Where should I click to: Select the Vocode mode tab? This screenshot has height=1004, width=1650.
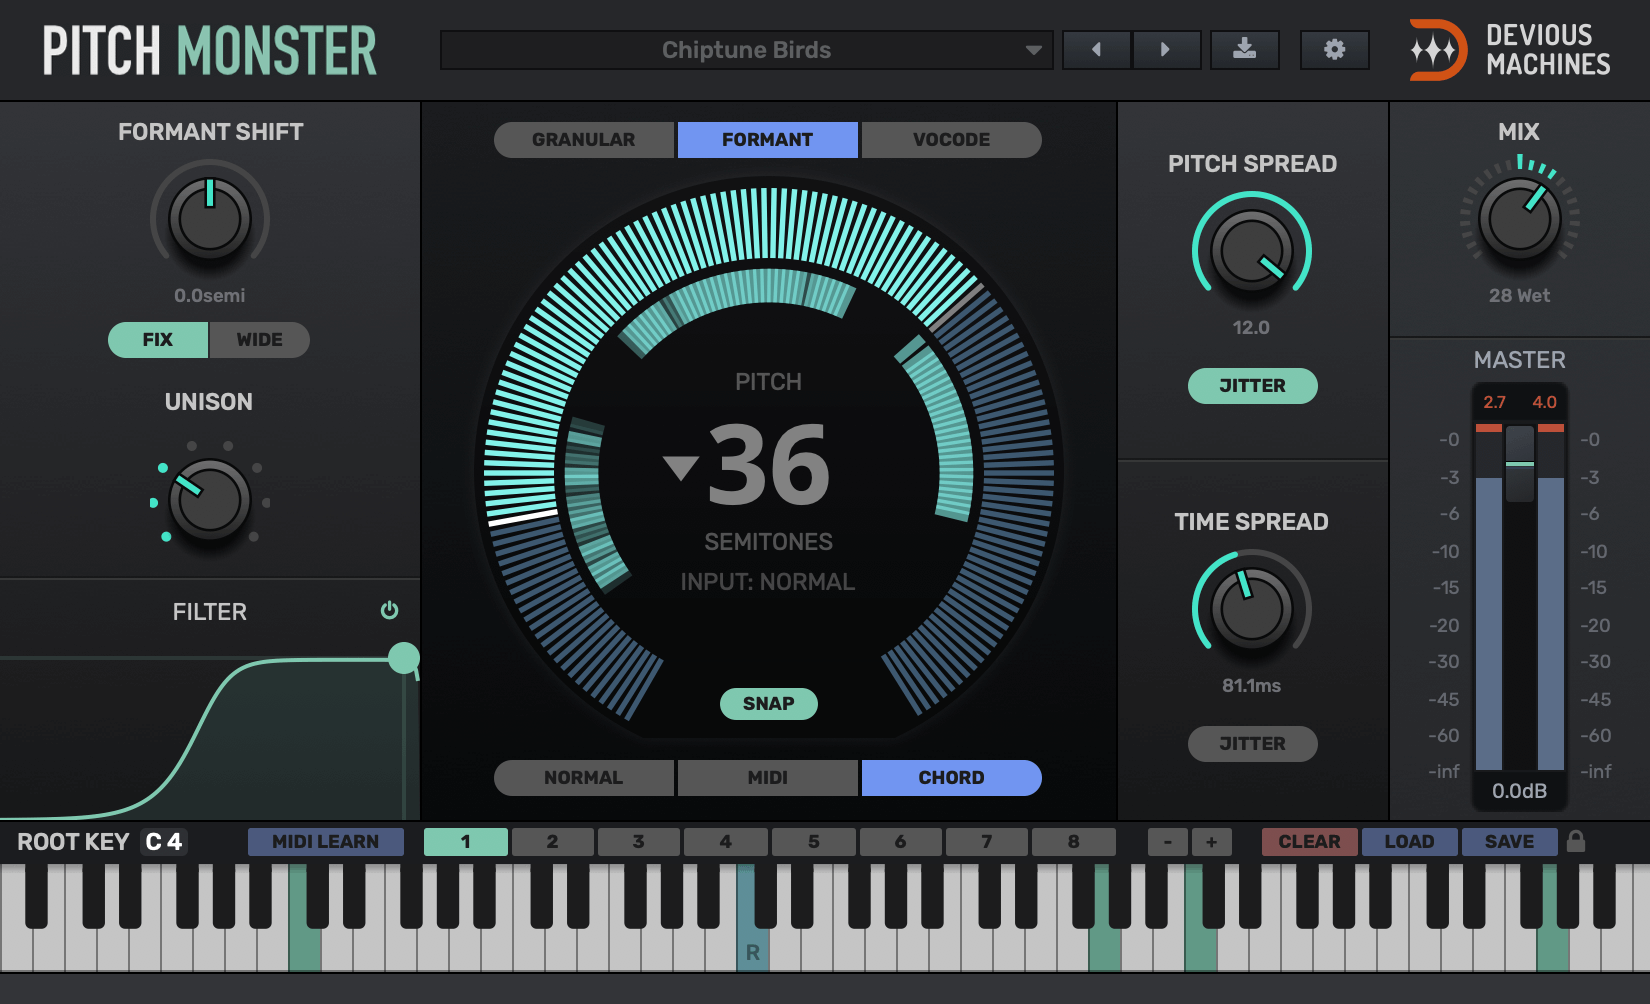[951, 140]
